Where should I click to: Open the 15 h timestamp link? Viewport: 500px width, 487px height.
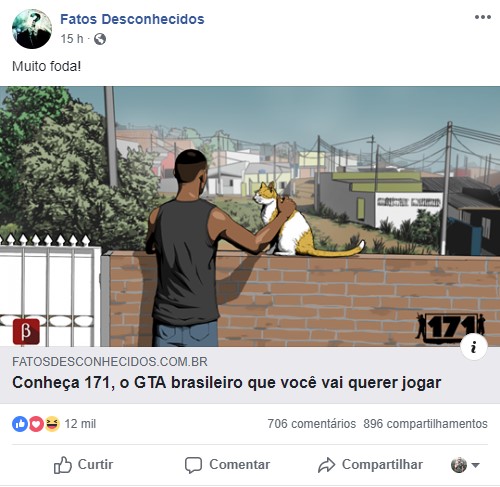pos(72,39)
